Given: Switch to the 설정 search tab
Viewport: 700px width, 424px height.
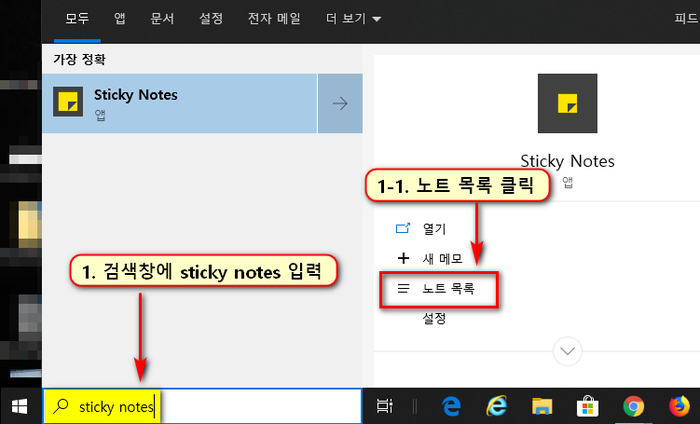Looking at the screenshot, I should click(211, 19).
